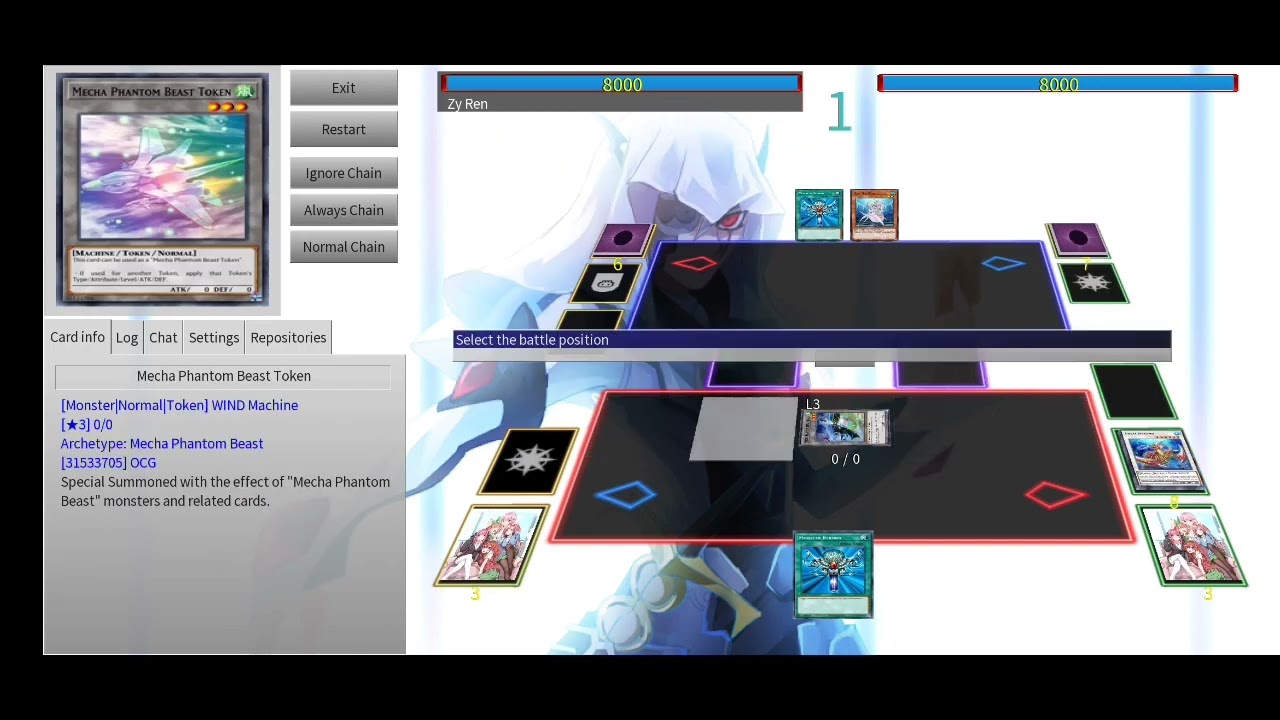Click the Special Summoned card description text
The height and width of the screenshot is (720, 1280).
pos(225,491)
